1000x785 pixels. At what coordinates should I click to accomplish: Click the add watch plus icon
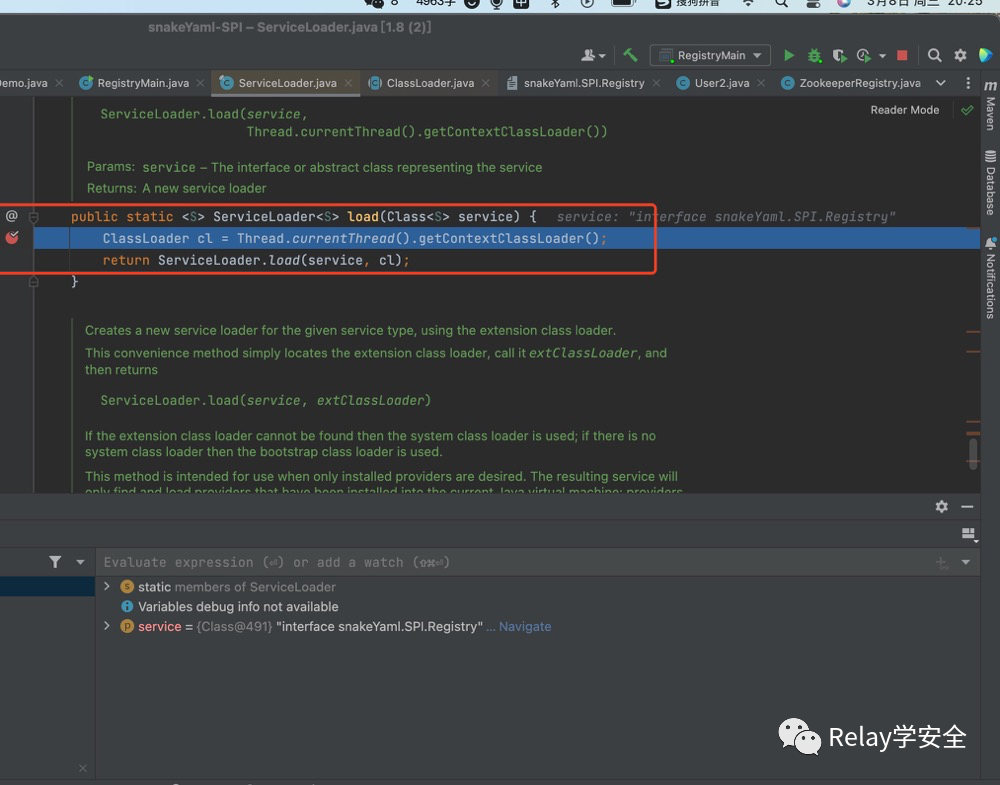tap(941, 562)
